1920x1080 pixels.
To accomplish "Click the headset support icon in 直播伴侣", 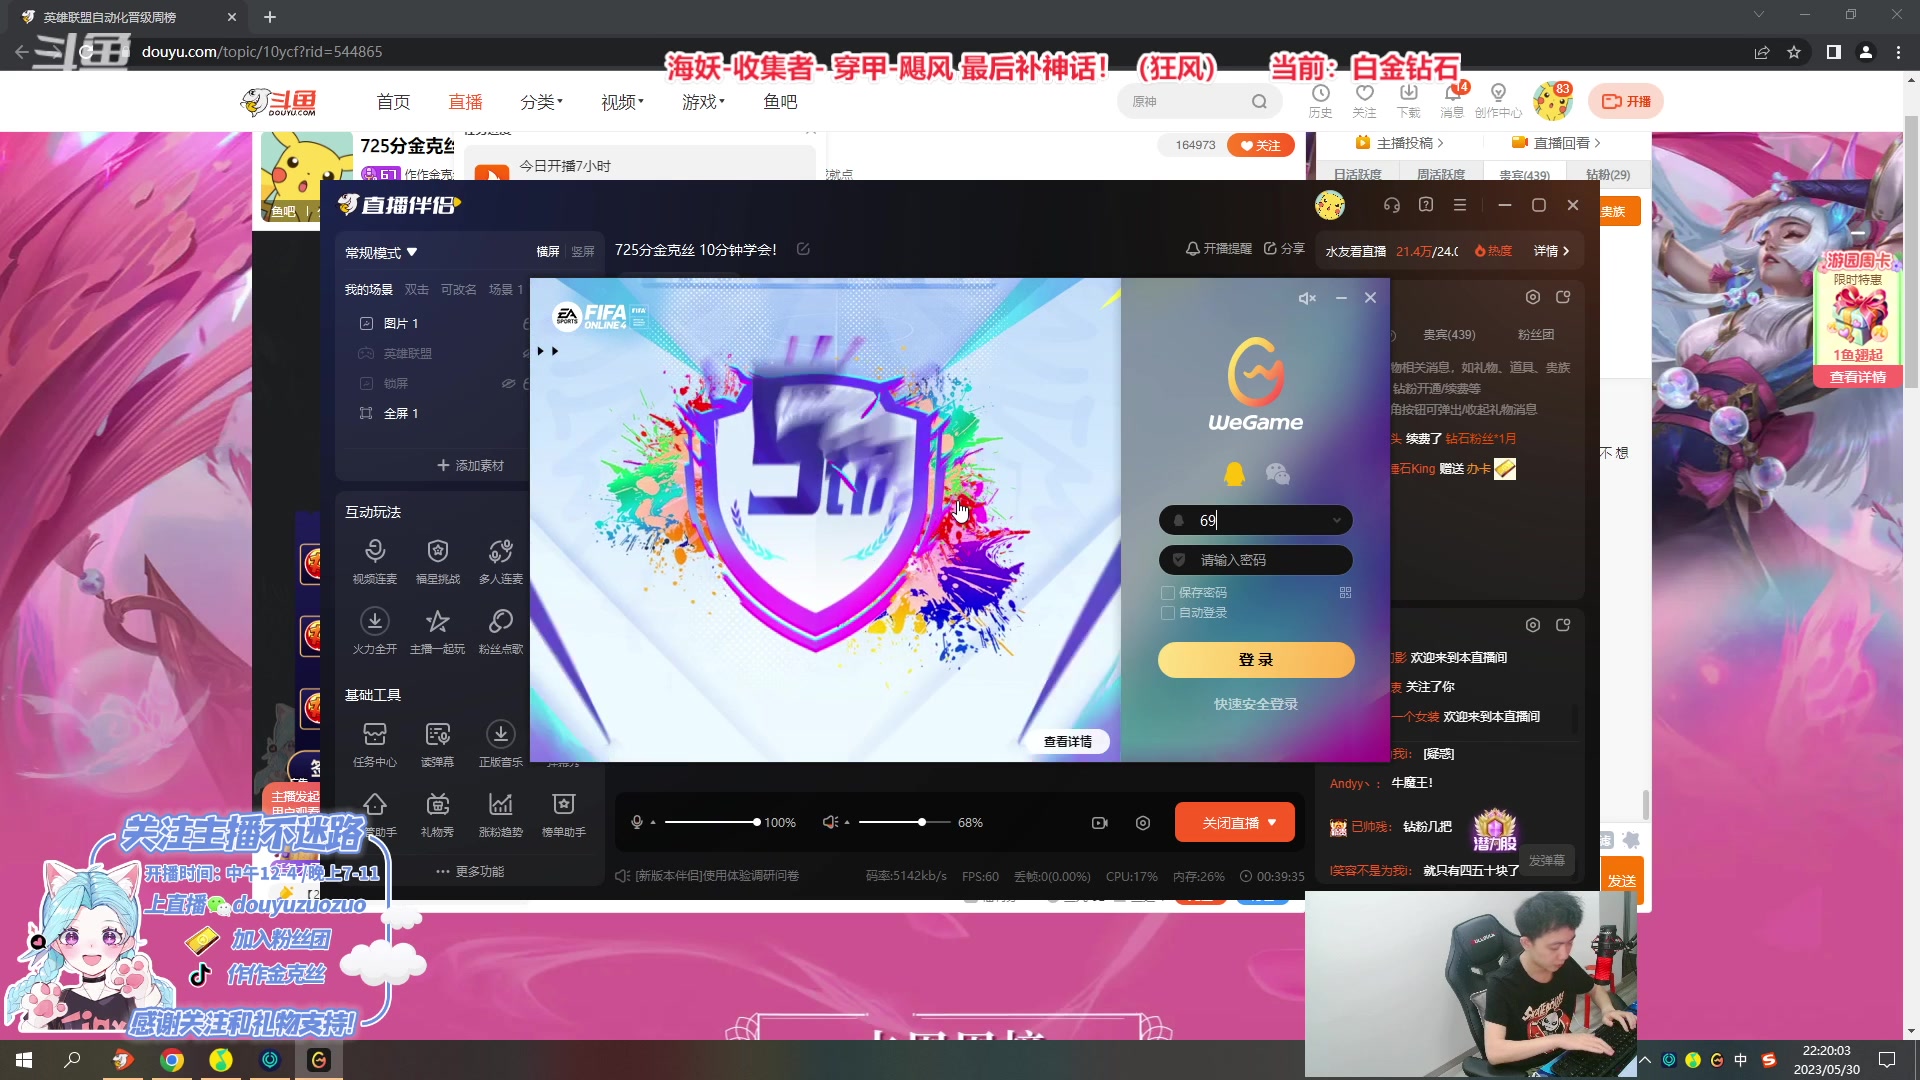I will [x=1392, y=205].
